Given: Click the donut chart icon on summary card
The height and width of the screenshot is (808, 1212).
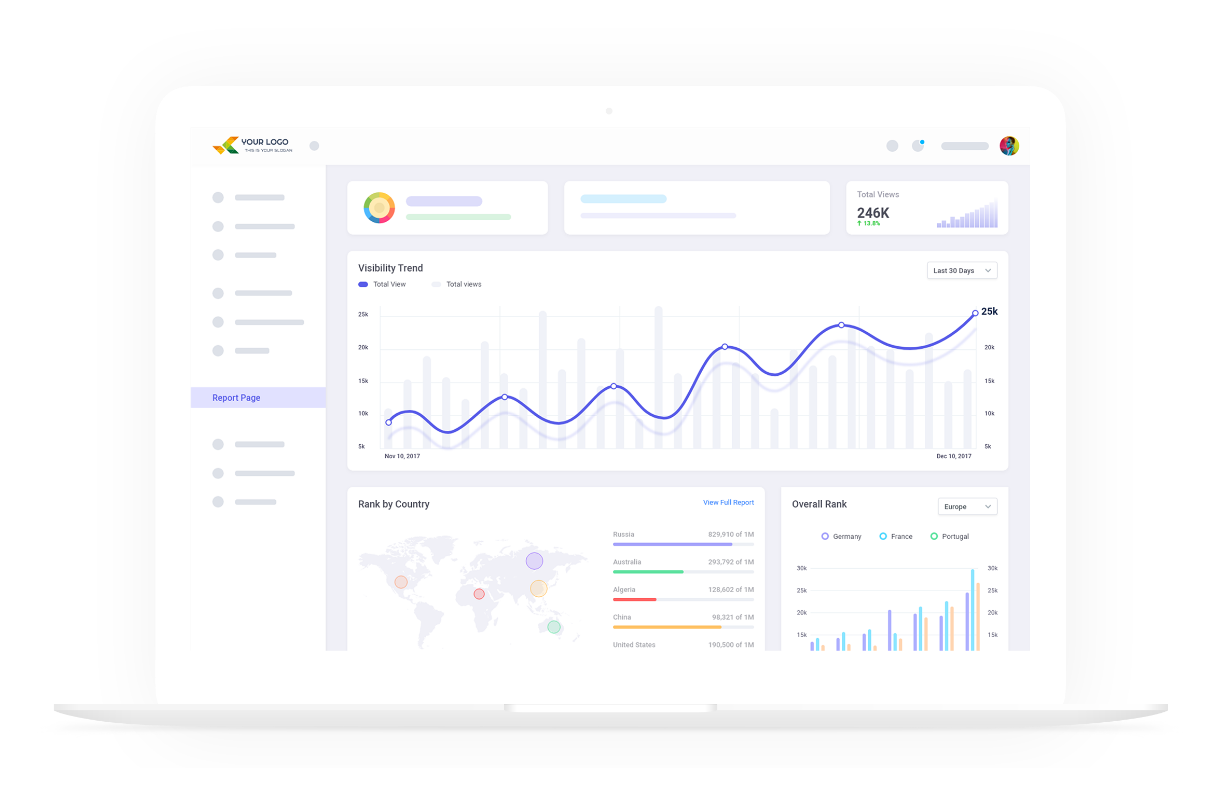Looking at the screenshot, I should pos(381,208).
